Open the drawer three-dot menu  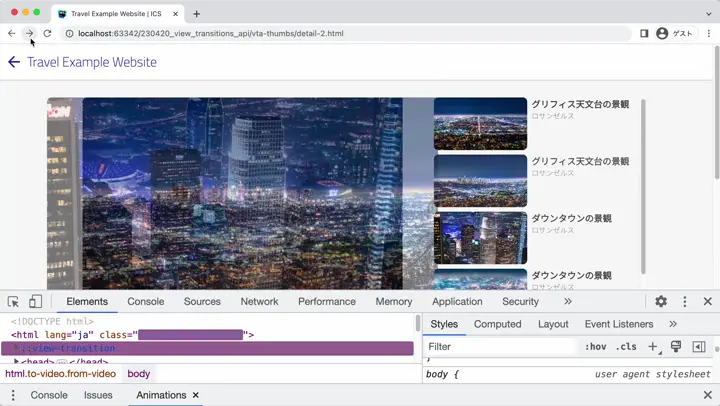pyautogui.click(x=13, y=395)
